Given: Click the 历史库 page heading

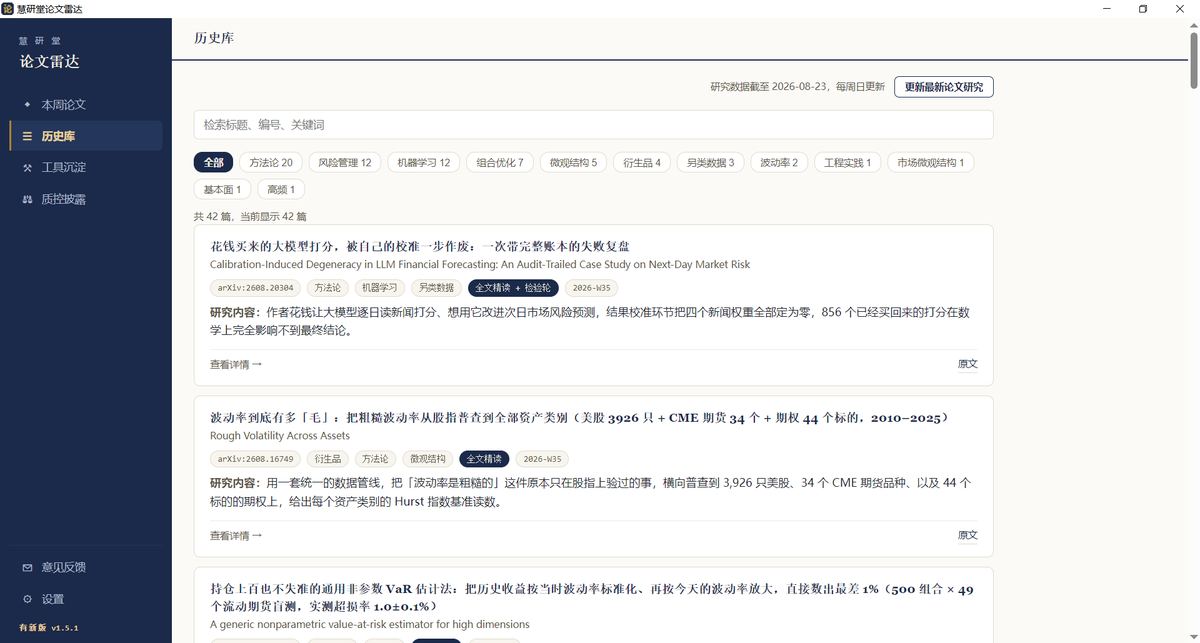Looking at the screenshot, I should (x=214, y=38).
